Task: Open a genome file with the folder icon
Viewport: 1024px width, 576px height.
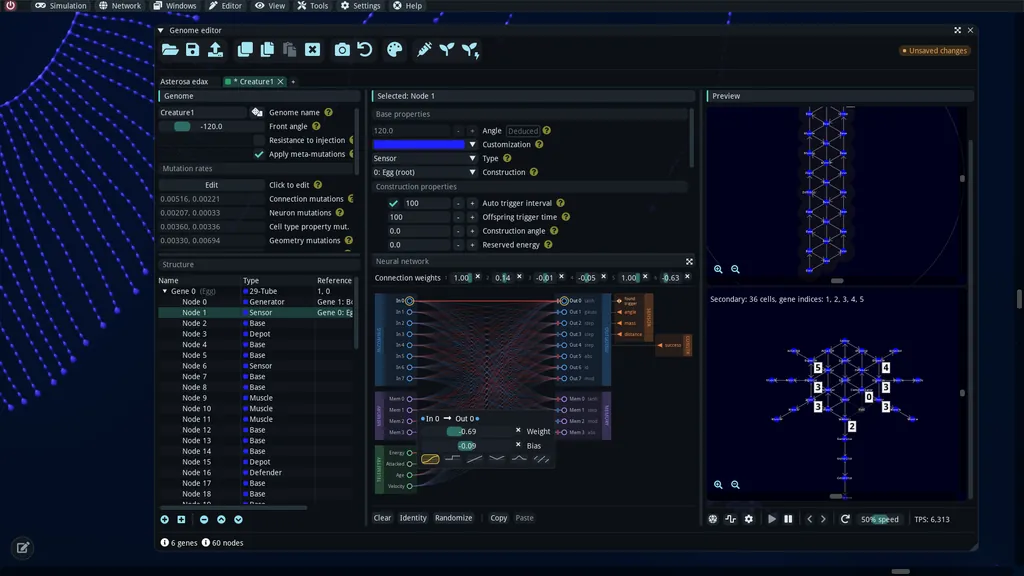Action: tap(170, 50)
